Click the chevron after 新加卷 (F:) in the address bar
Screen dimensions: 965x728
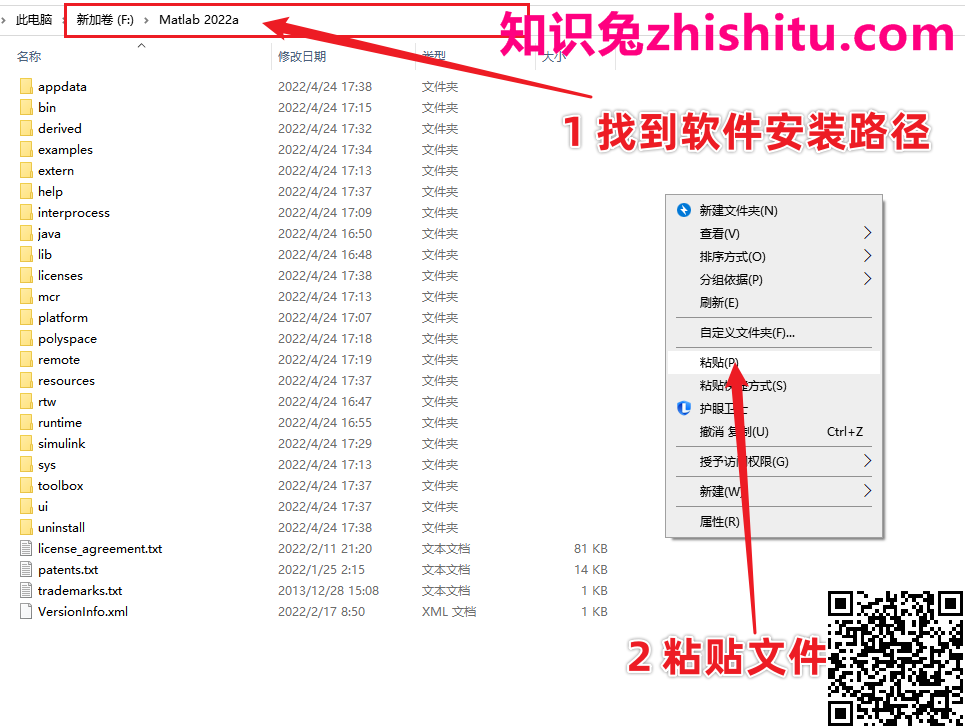(x=146, y=20)
